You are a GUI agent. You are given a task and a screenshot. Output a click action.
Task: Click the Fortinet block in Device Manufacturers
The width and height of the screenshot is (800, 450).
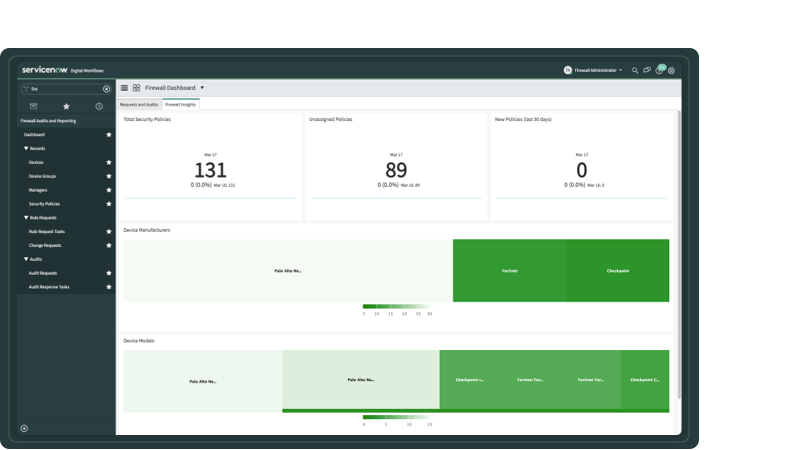click(x=509, y=271)
